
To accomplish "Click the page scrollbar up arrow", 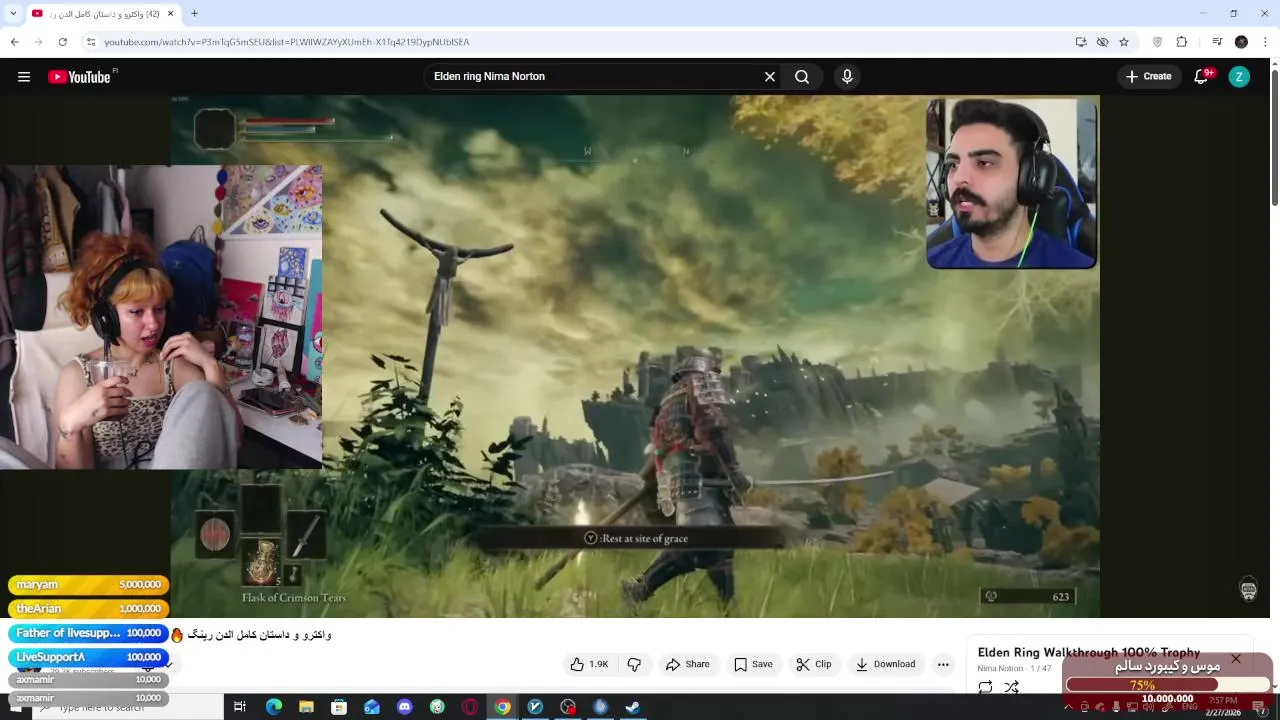I will tap(1274, 65).
